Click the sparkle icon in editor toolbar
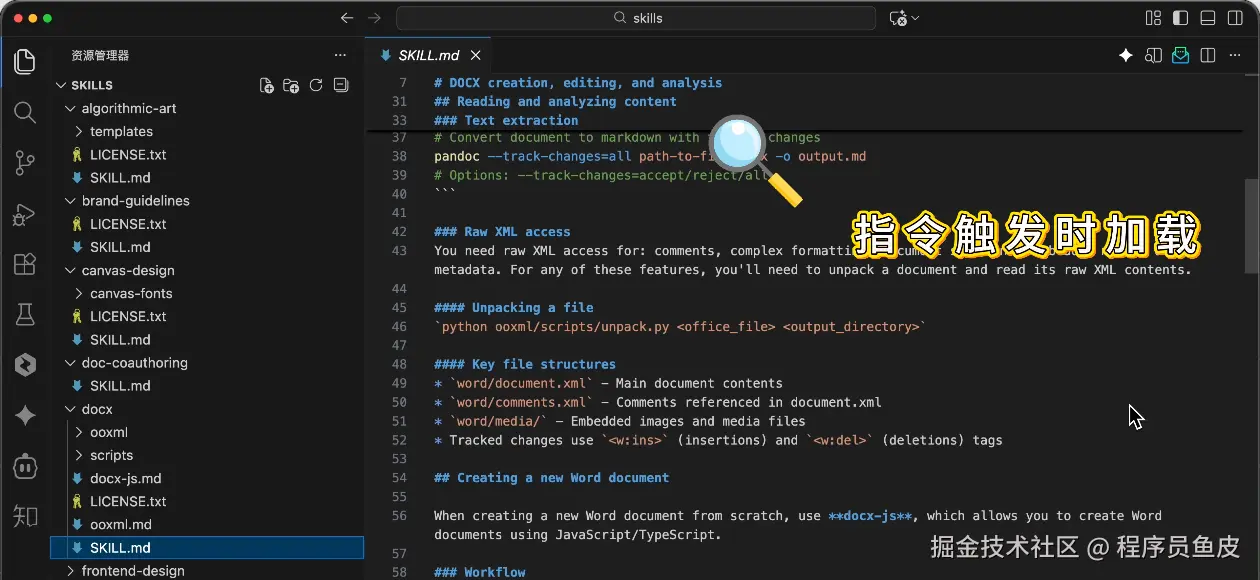 coord(1126,56)
